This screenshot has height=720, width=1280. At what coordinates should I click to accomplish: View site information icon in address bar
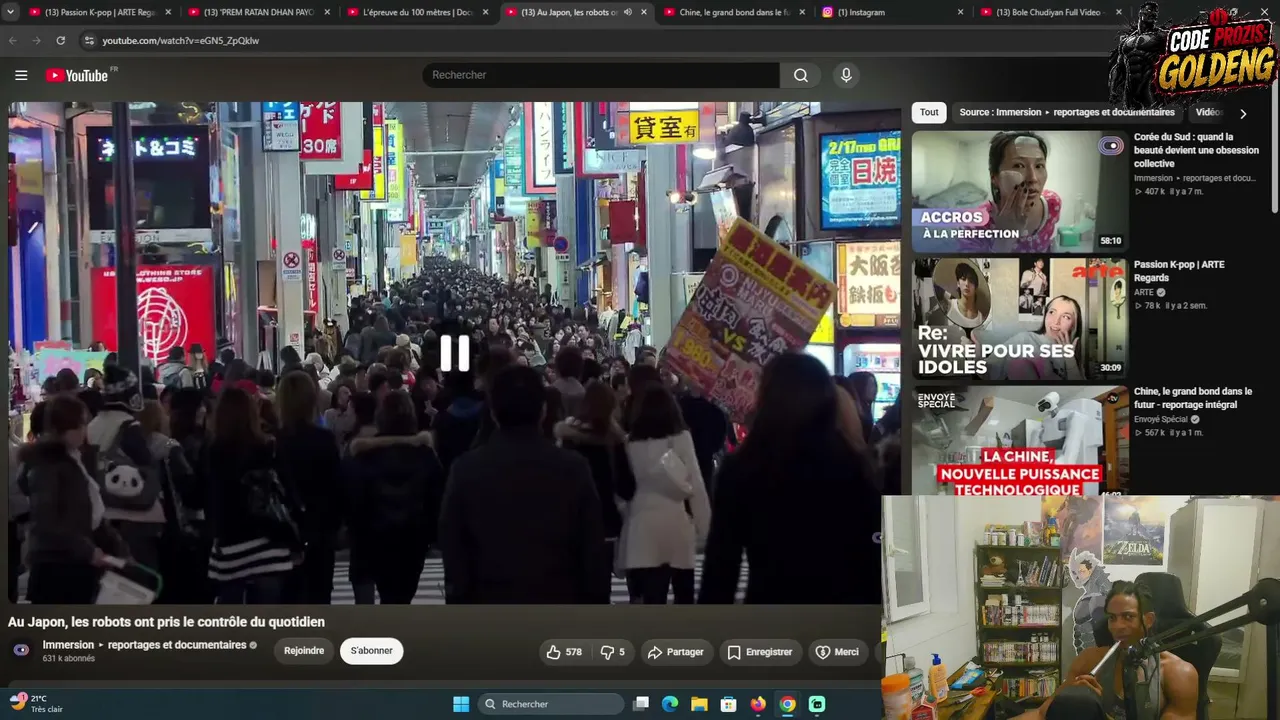coord(89,40)
